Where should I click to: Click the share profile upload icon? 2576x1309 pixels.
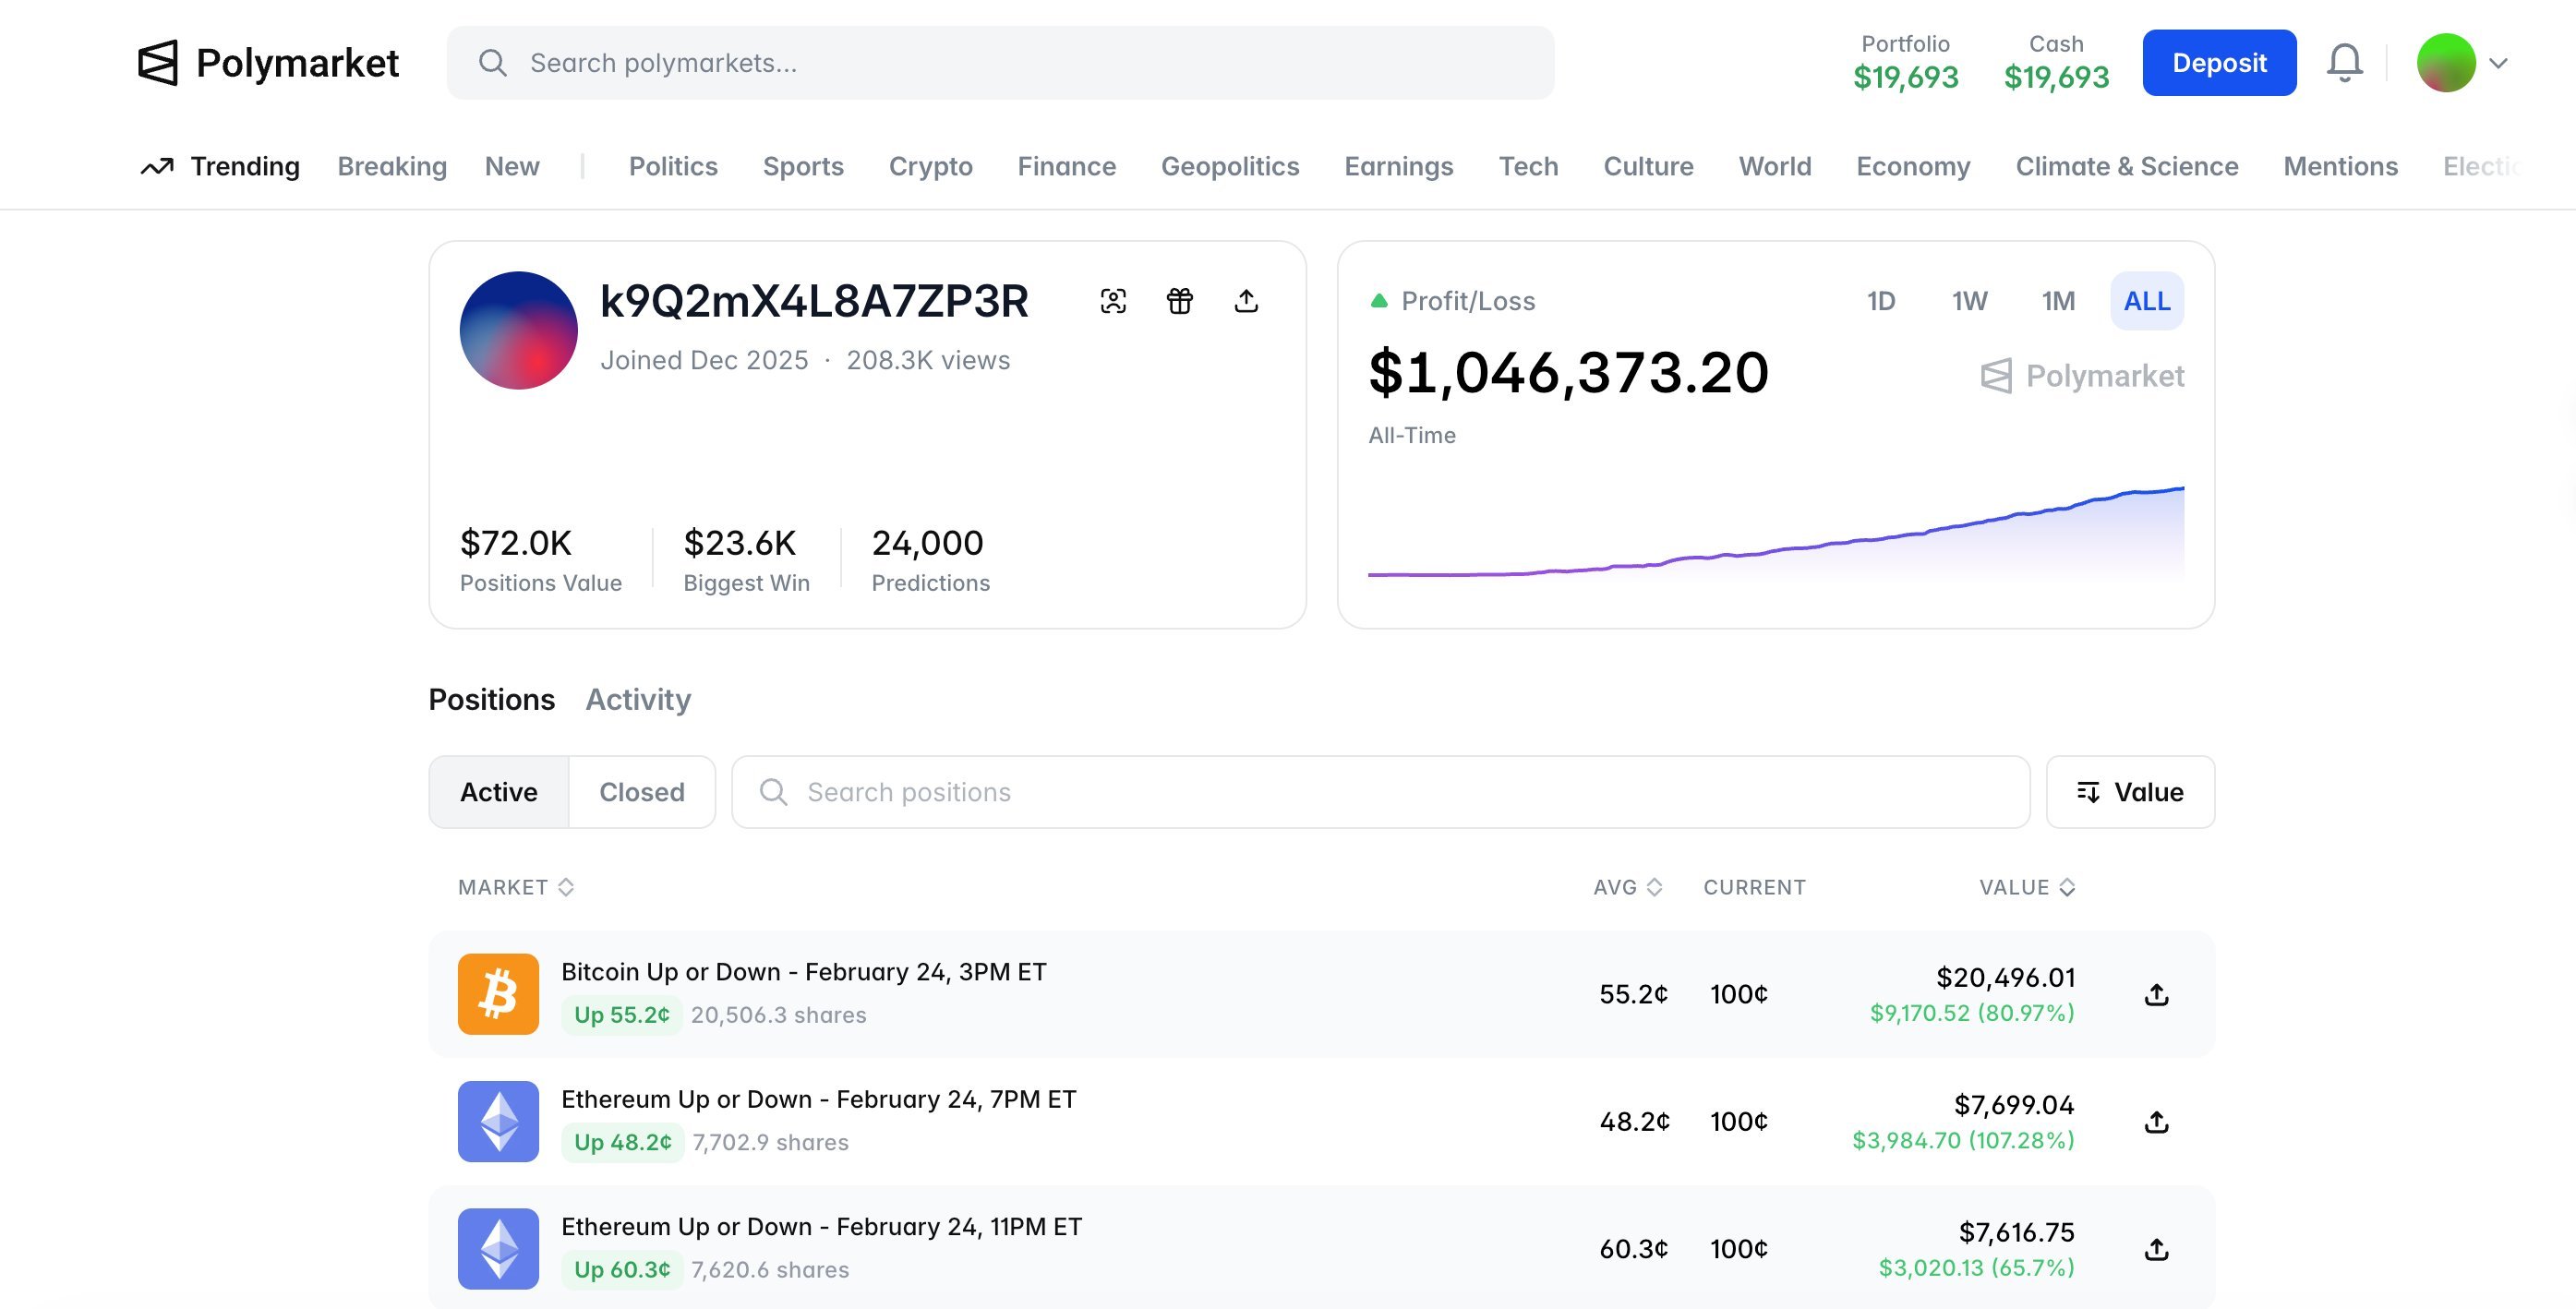click(x=1245, y=301)
